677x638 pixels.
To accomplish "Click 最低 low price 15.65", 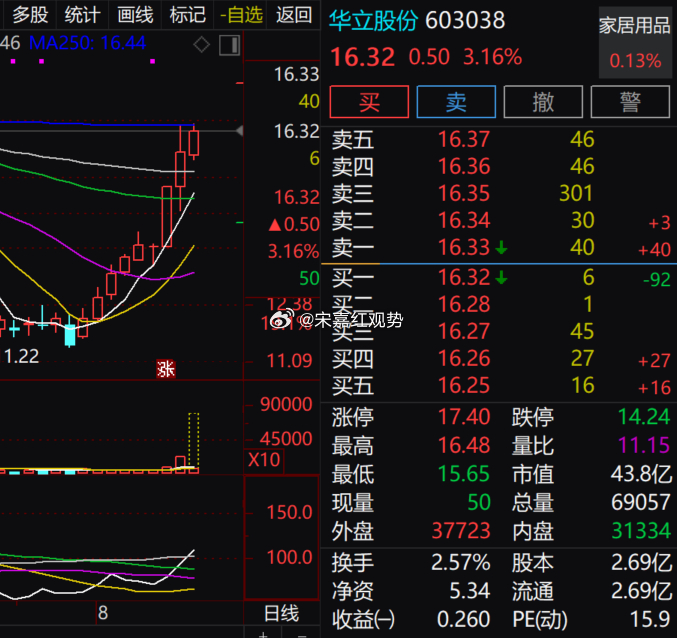I will [x=464, y=474].
